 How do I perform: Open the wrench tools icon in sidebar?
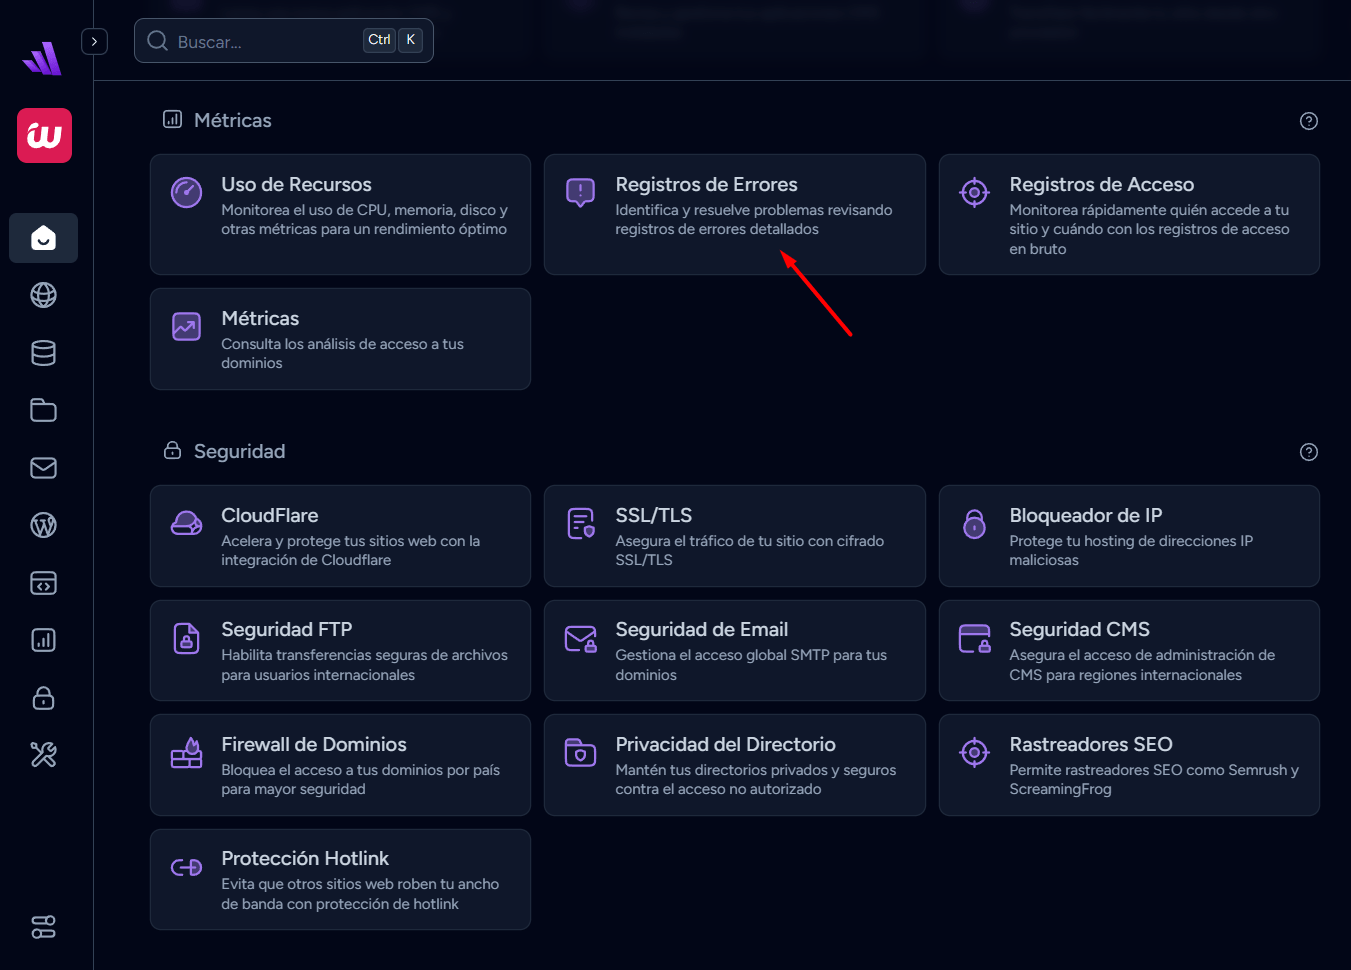click(x=43, y=755)
